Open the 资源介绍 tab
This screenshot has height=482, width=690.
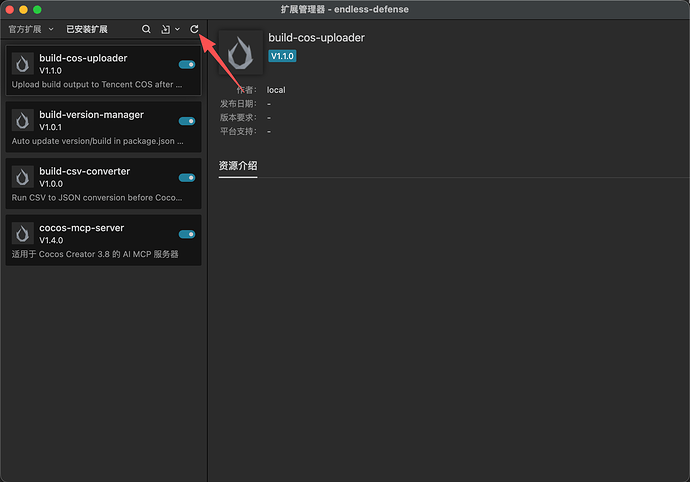[x=238, y=166]
